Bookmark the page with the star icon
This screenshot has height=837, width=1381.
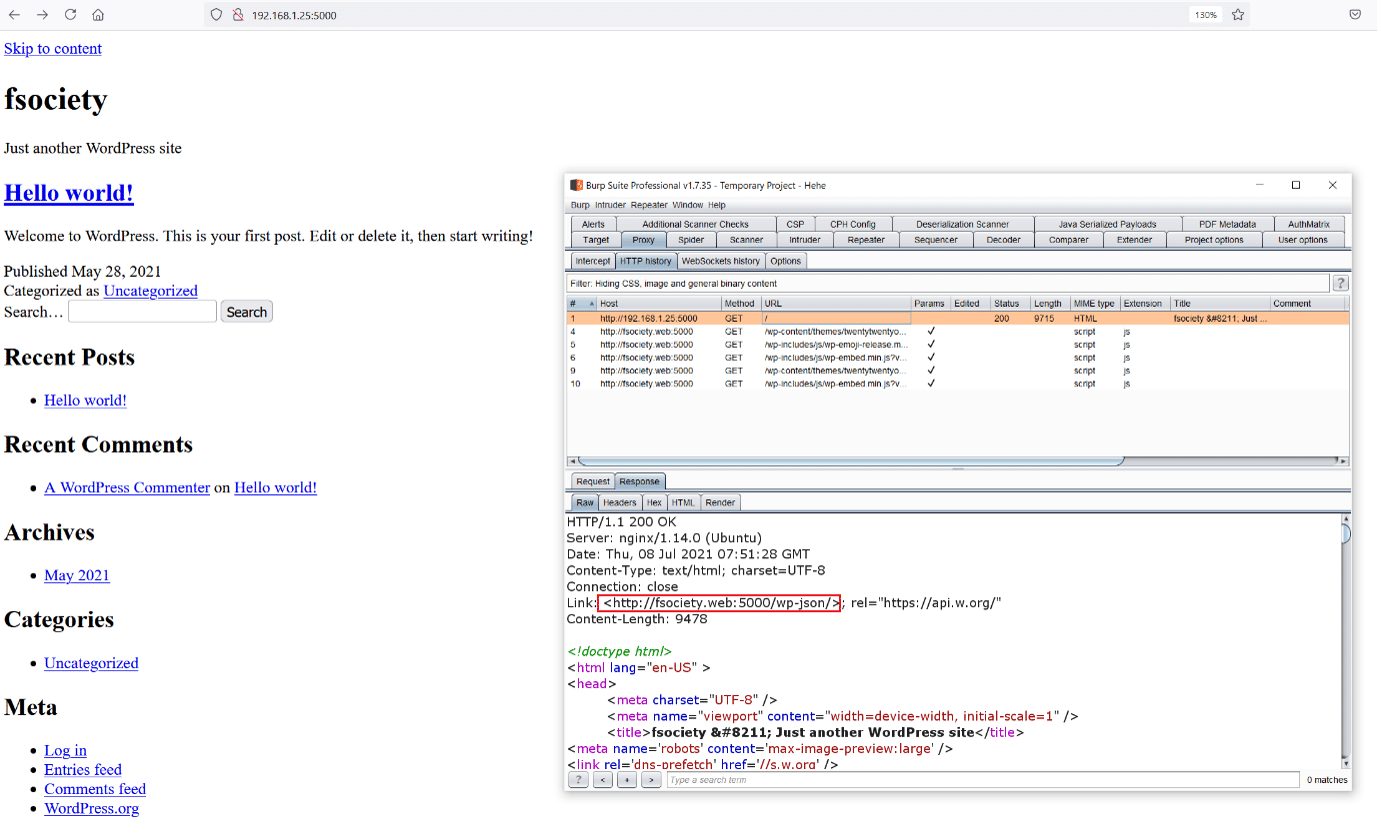click(1238, 15)
